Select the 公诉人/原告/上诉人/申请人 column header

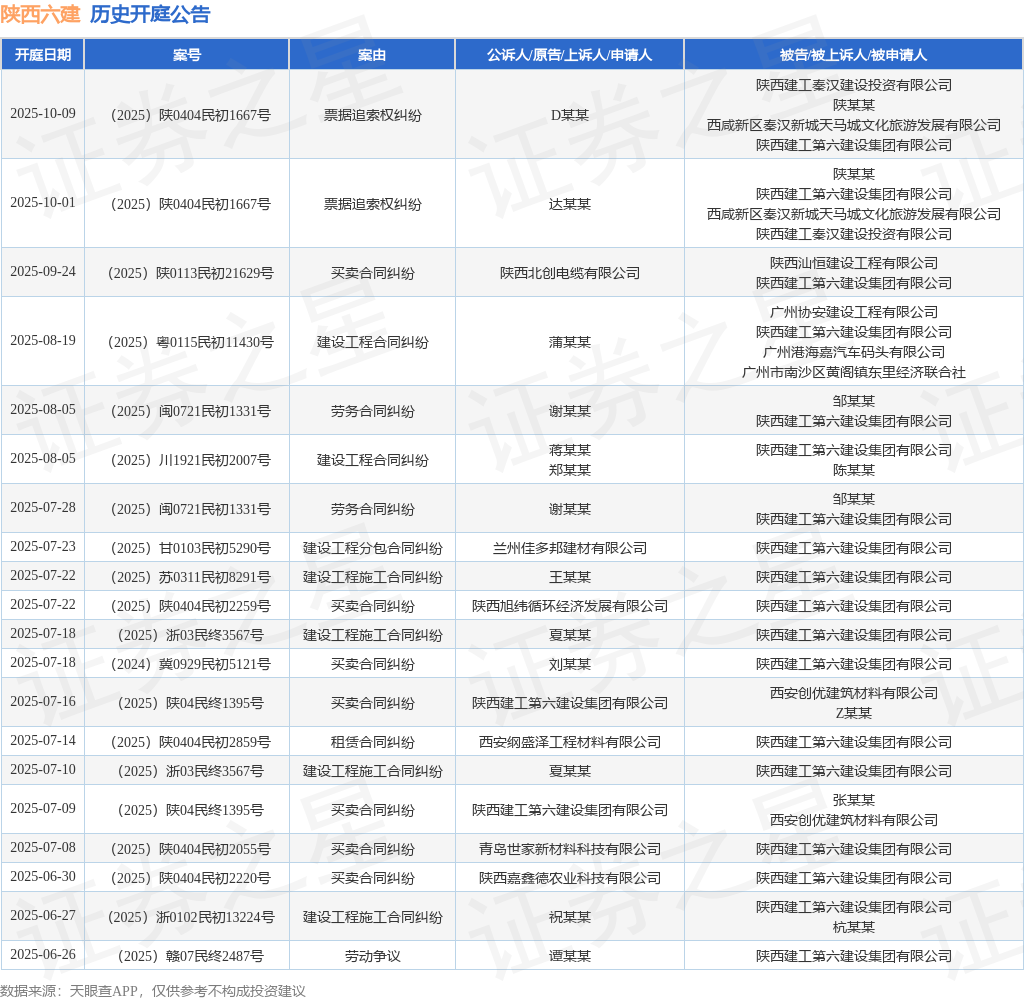pos(569,55)
